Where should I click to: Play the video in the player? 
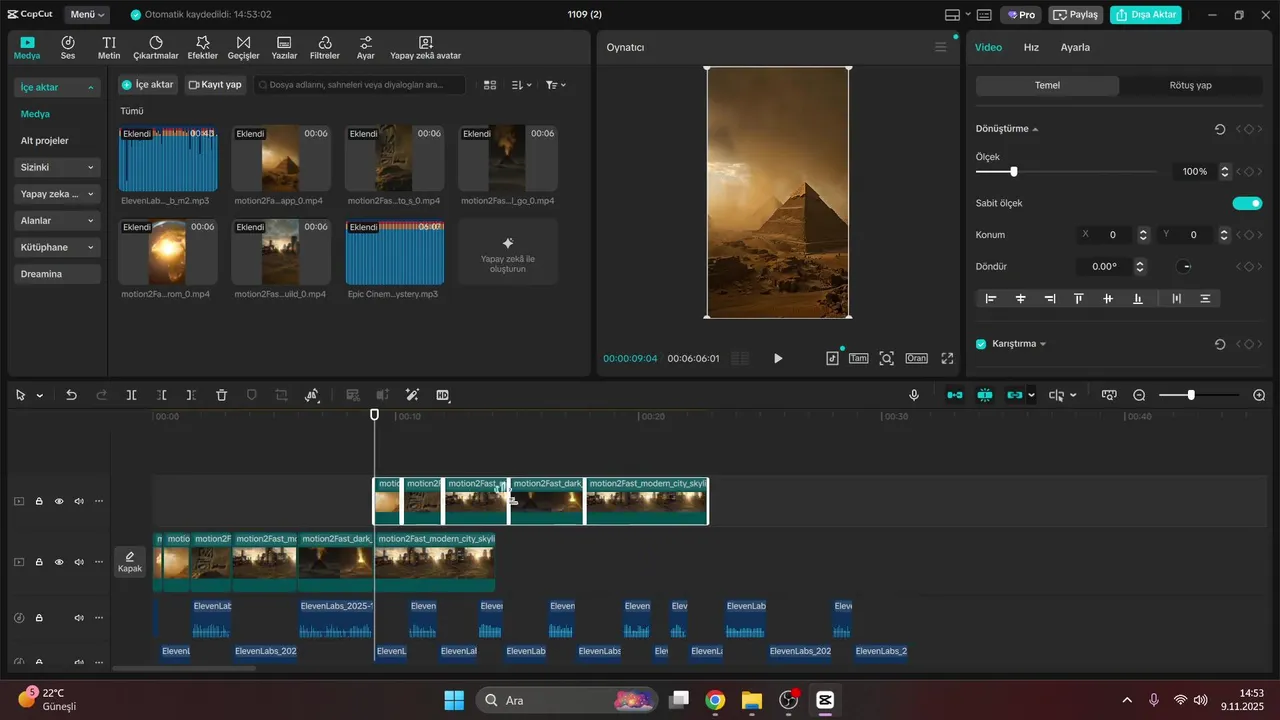pos(778,358)
